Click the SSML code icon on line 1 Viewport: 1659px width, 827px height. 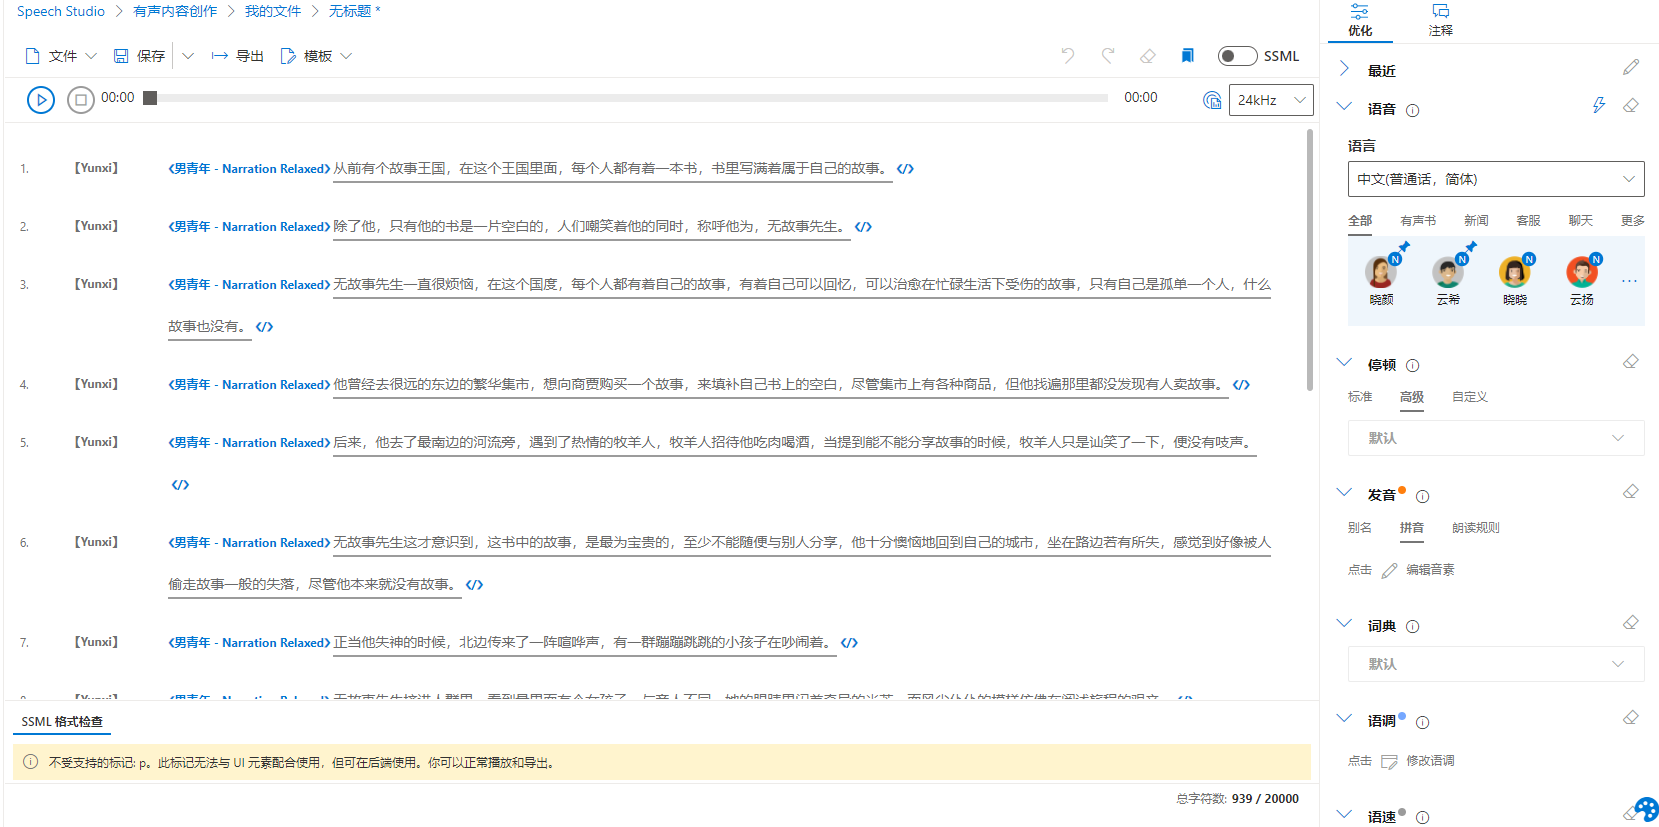(906, 169)
